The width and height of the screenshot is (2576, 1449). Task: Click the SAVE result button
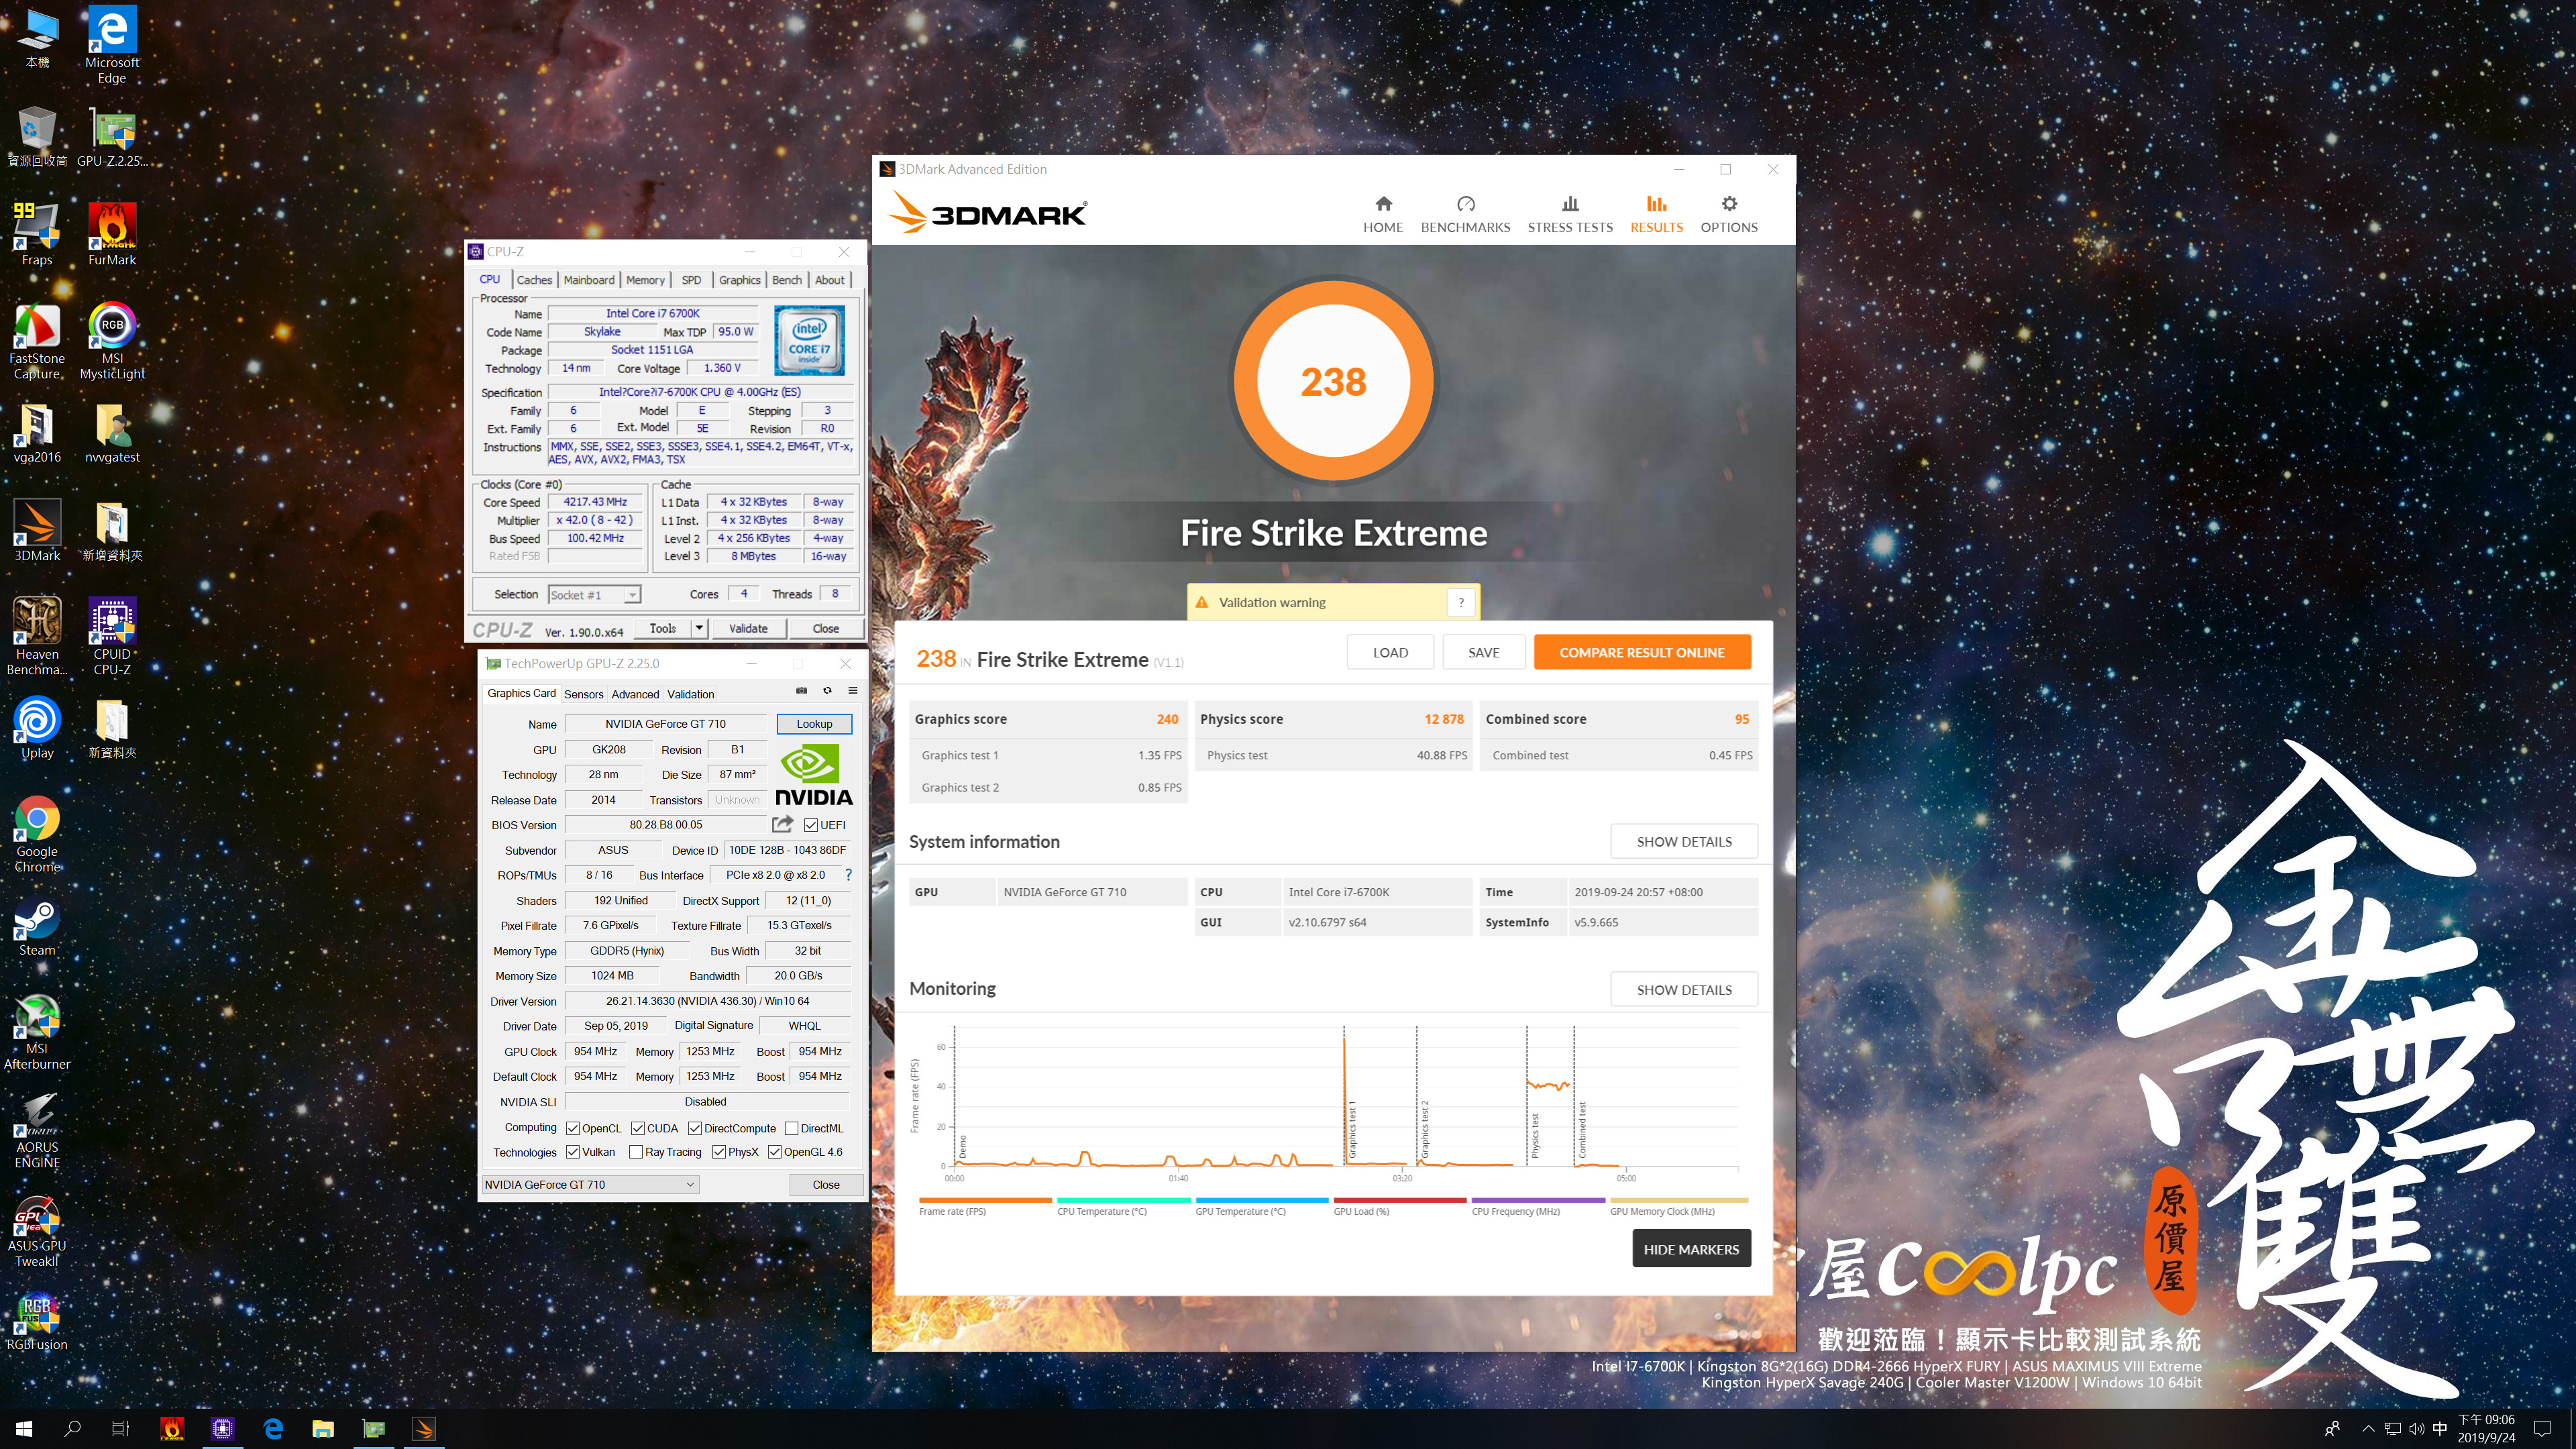pos(1483,652)
